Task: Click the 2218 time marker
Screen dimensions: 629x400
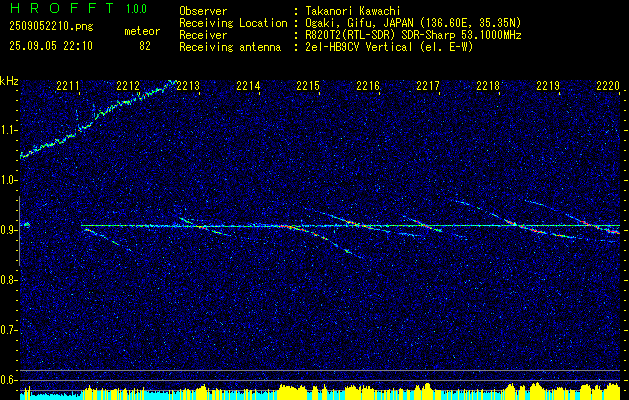Action: pos(488,85)
